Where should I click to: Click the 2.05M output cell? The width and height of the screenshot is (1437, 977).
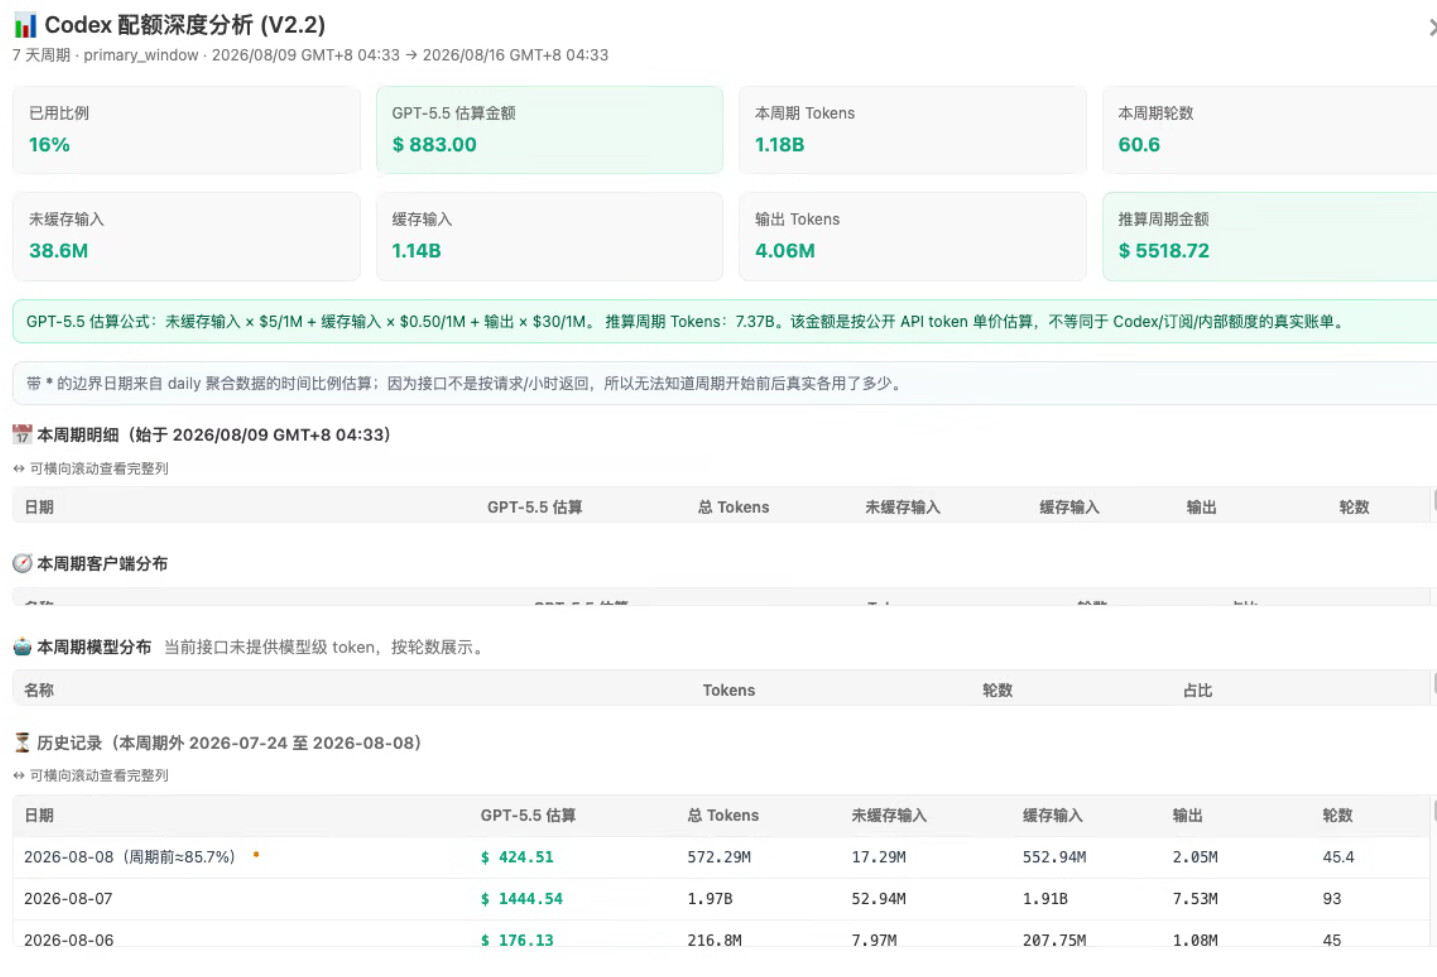(1195, 857)
